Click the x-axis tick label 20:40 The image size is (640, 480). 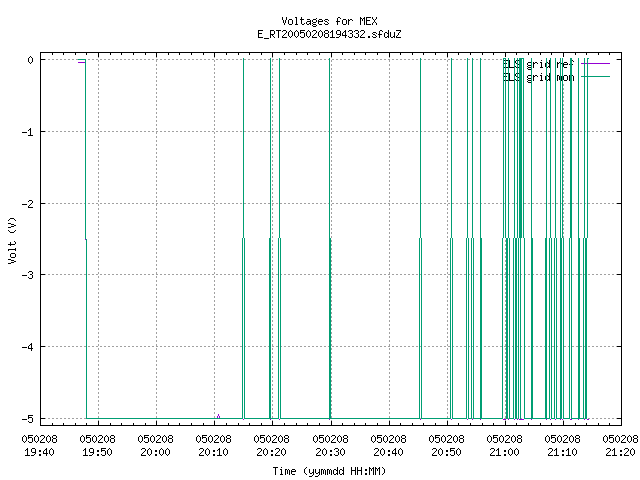click(x=388, y=452)
